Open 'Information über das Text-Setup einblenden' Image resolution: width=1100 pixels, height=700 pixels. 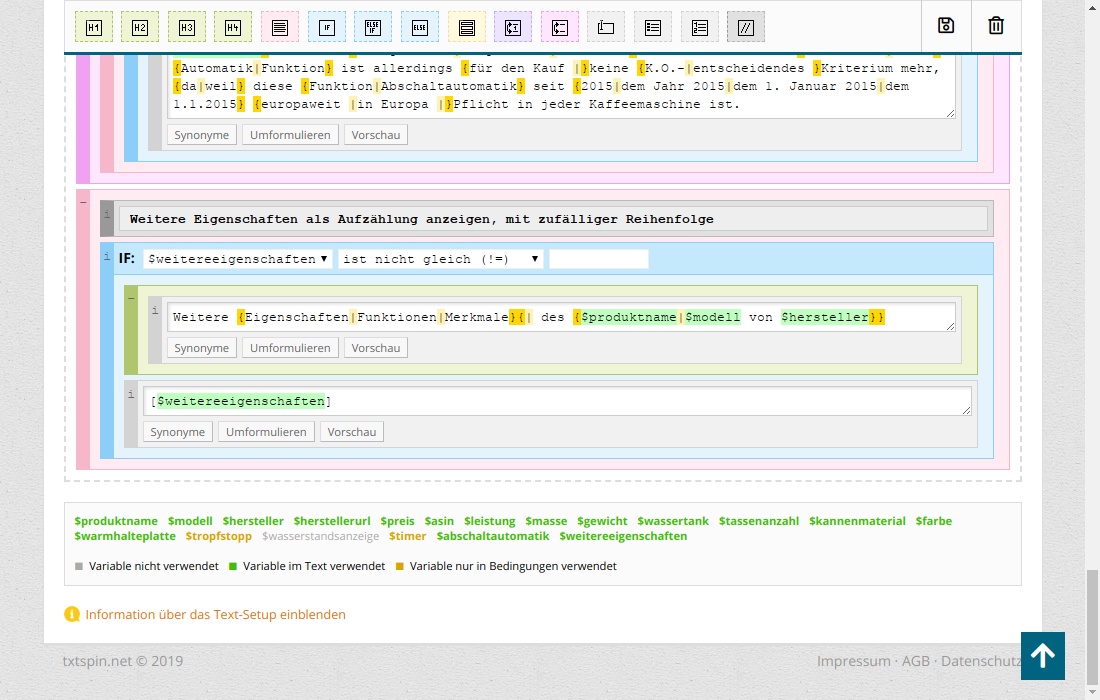coord(215,615)
